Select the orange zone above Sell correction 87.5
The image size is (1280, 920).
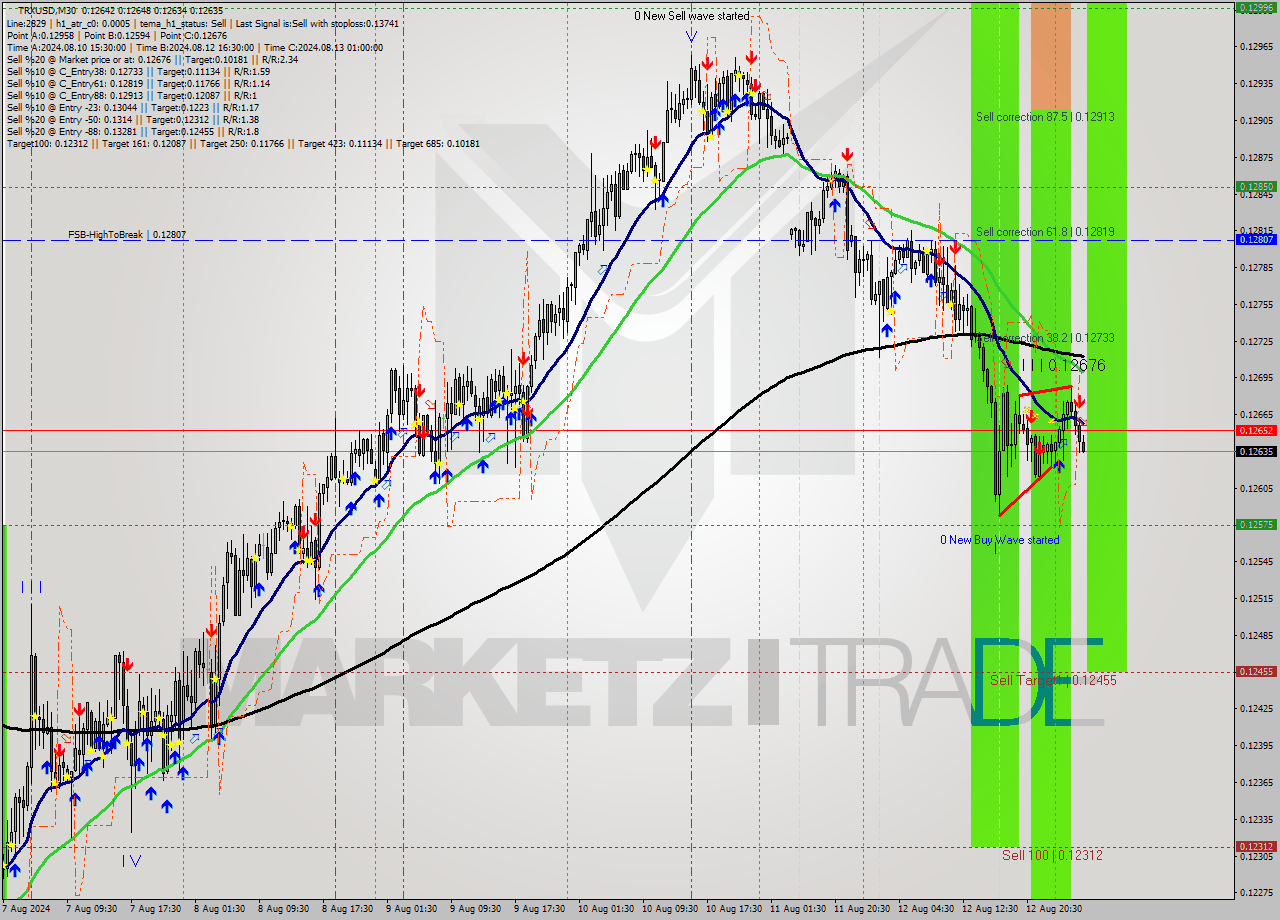pos(1050,55)
